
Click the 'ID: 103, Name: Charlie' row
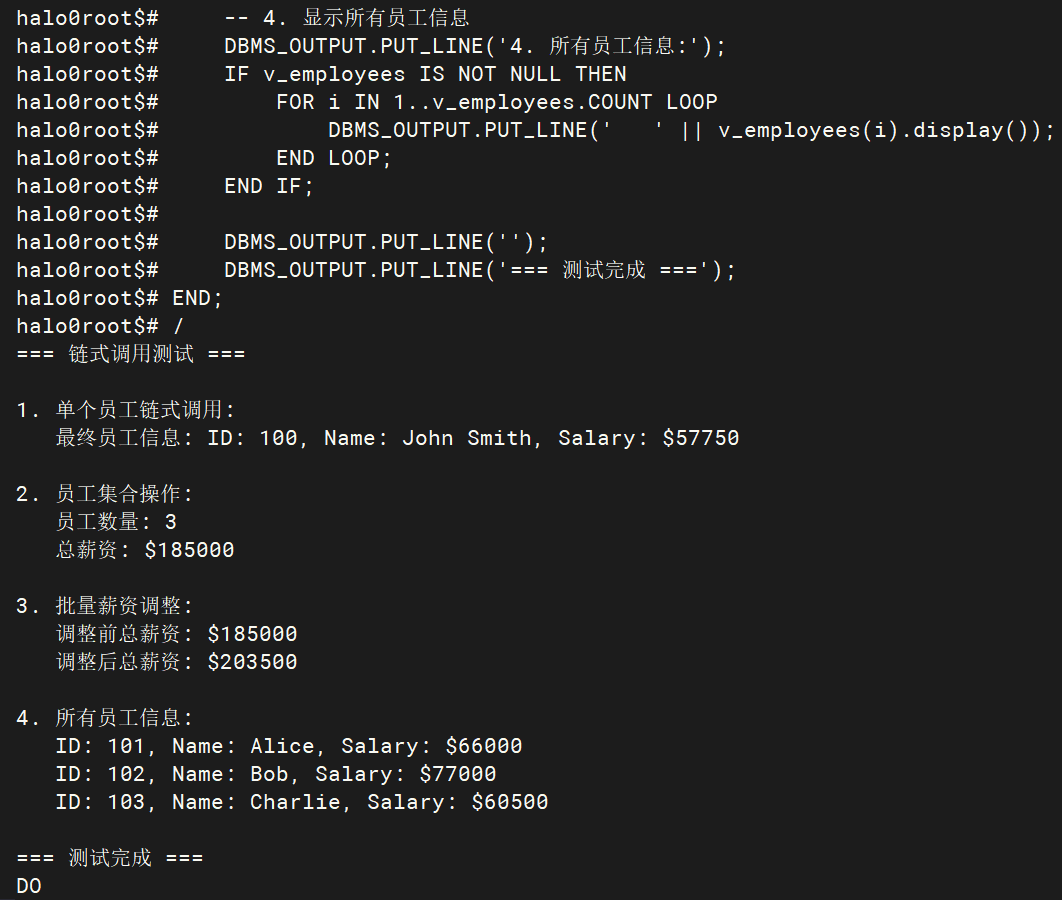(x=301, y=802)
